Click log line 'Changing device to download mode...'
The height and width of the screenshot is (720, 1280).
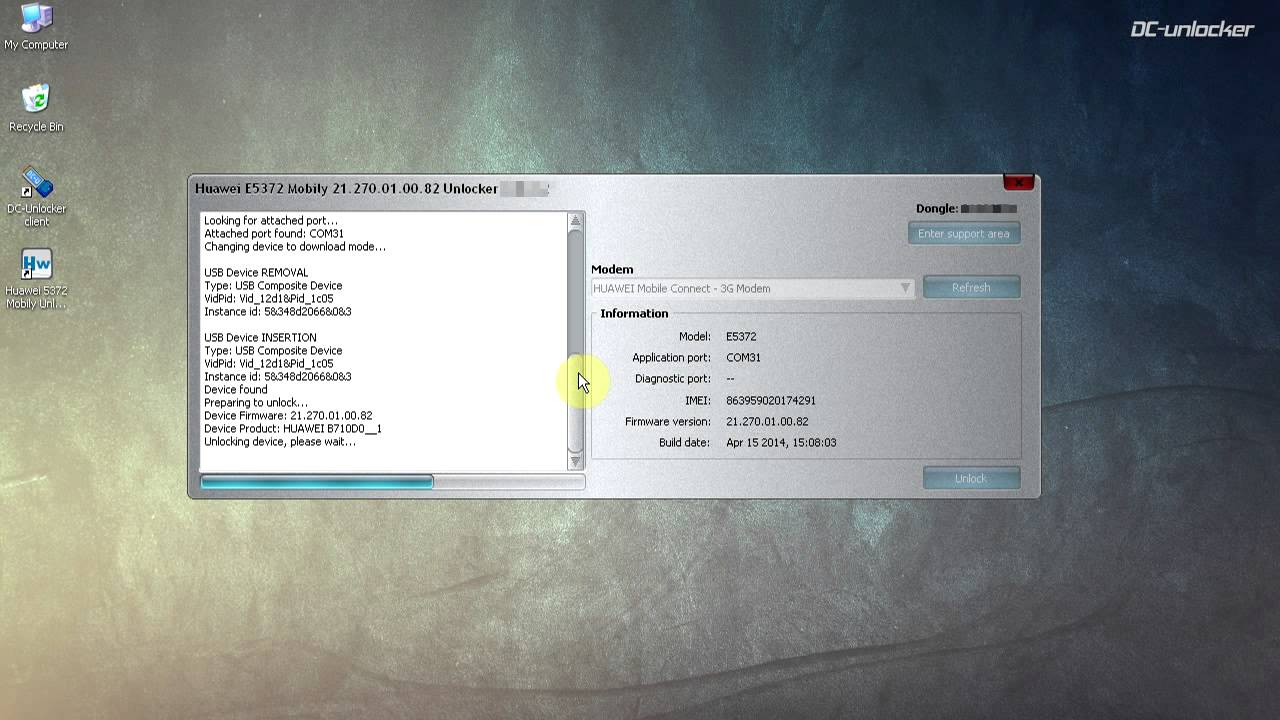click(x=295, y=247)
